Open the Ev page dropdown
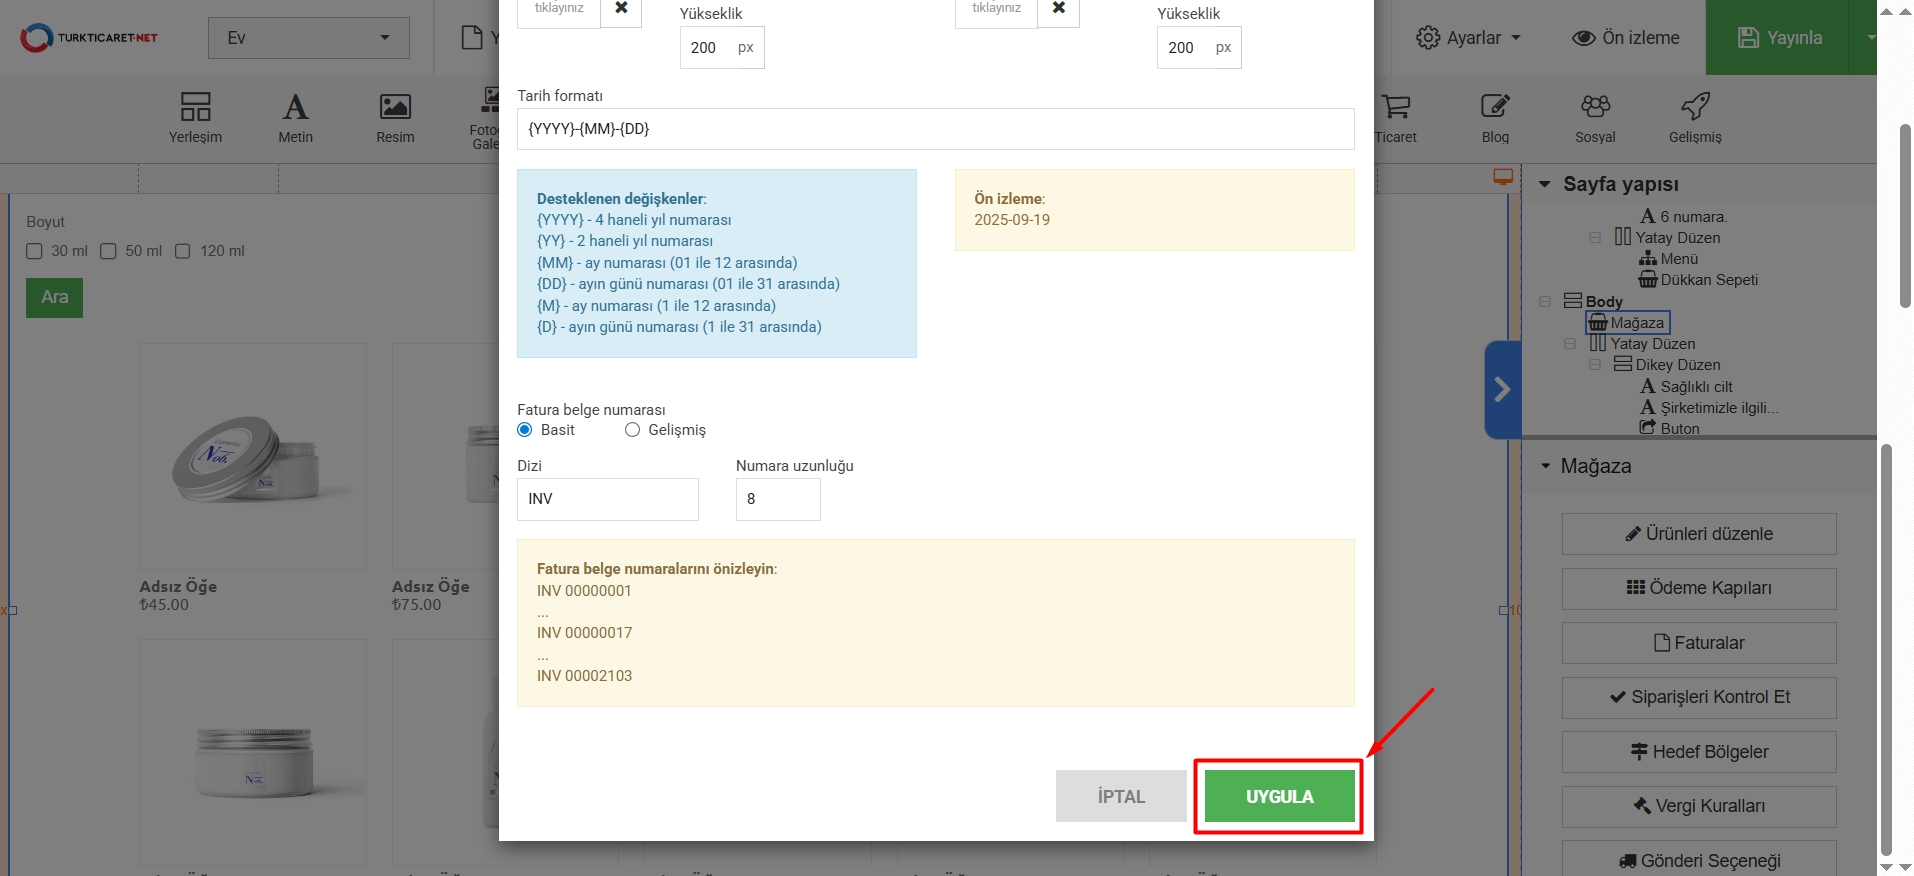 tap(308, 38)
